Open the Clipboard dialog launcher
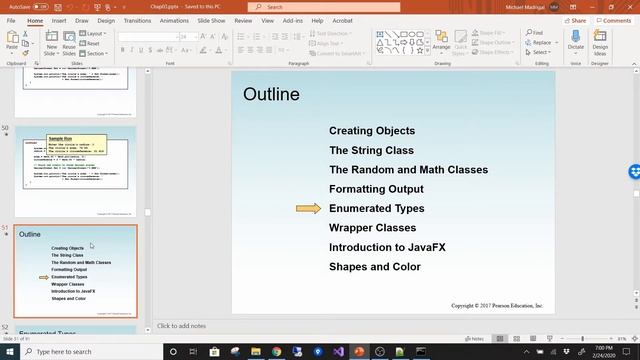 coord(36,64)
